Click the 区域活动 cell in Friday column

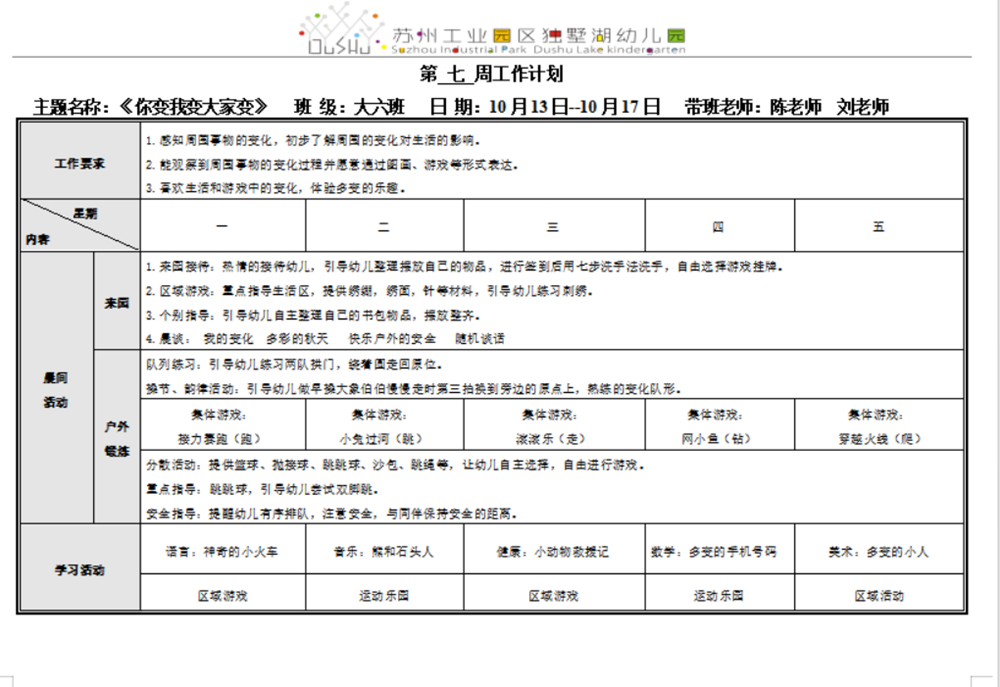point(878,595)
